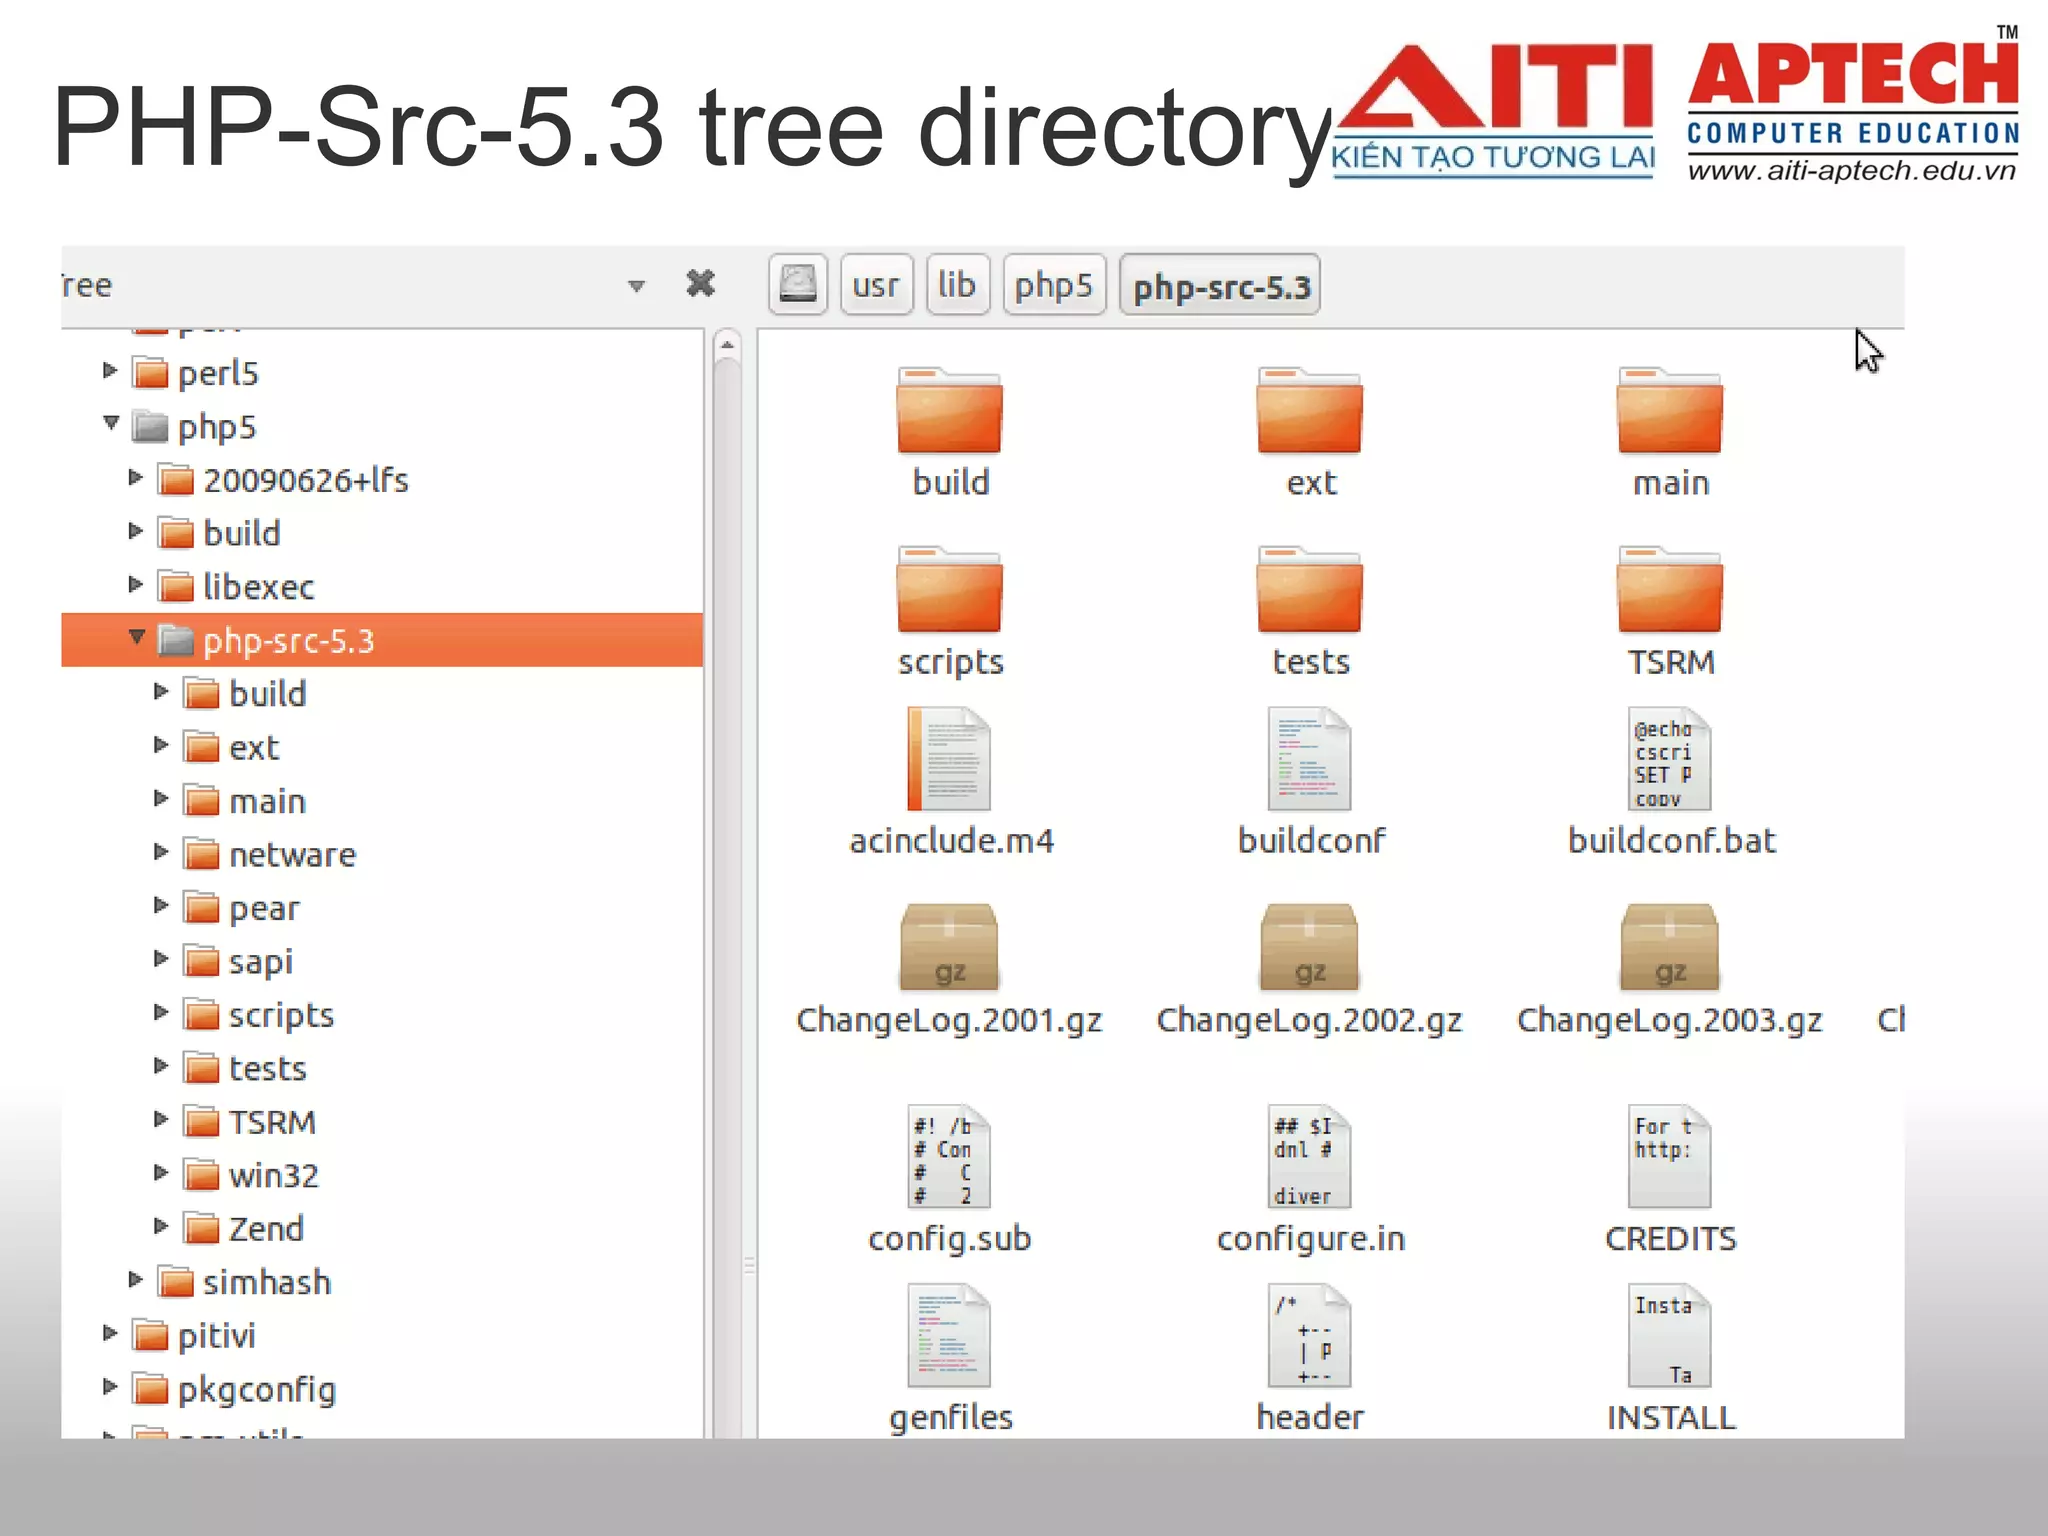This screenshot has height=1536, width=2048.
Task: Select the INSTALL file icon
Action: click(1669, 1336)
